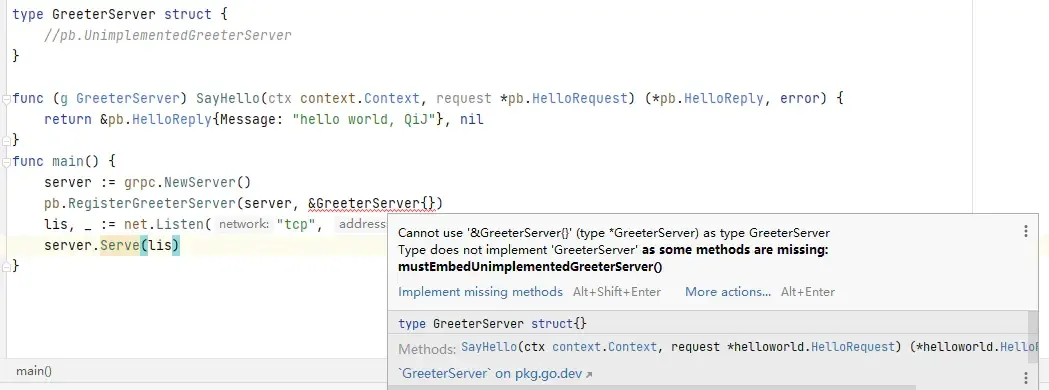Click the network: parameter hint

(x=244, y=224)
